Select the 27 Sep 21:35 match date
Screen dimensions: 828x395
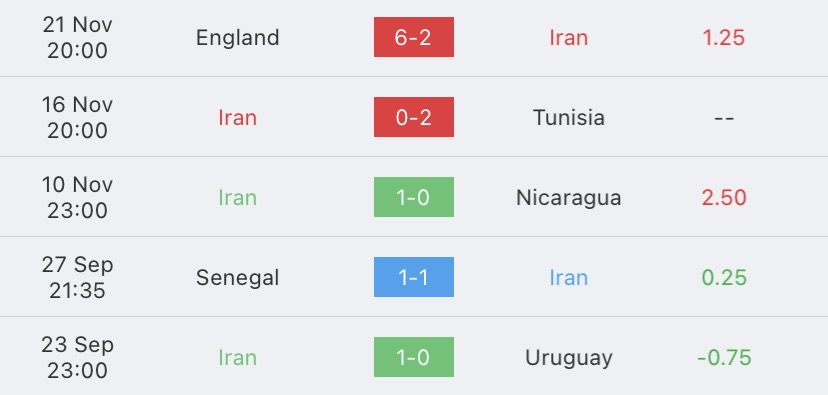click(x=77, y=277)
